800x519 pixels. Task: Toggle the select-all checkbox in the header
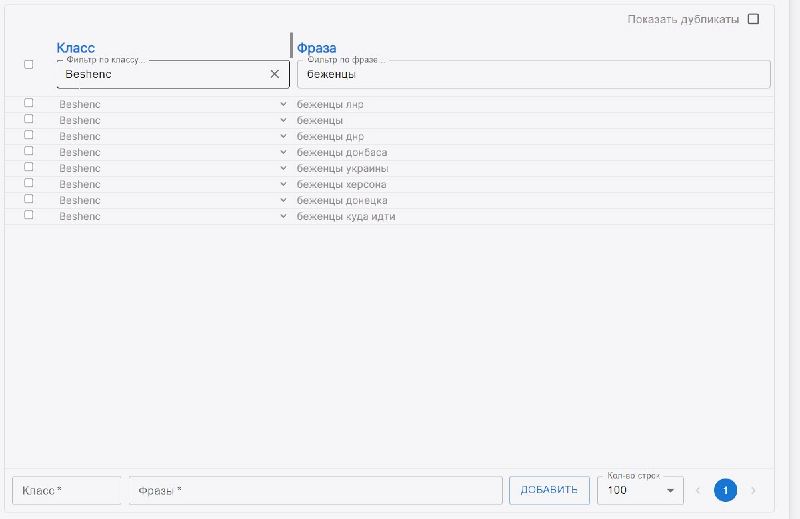(28, 65)
